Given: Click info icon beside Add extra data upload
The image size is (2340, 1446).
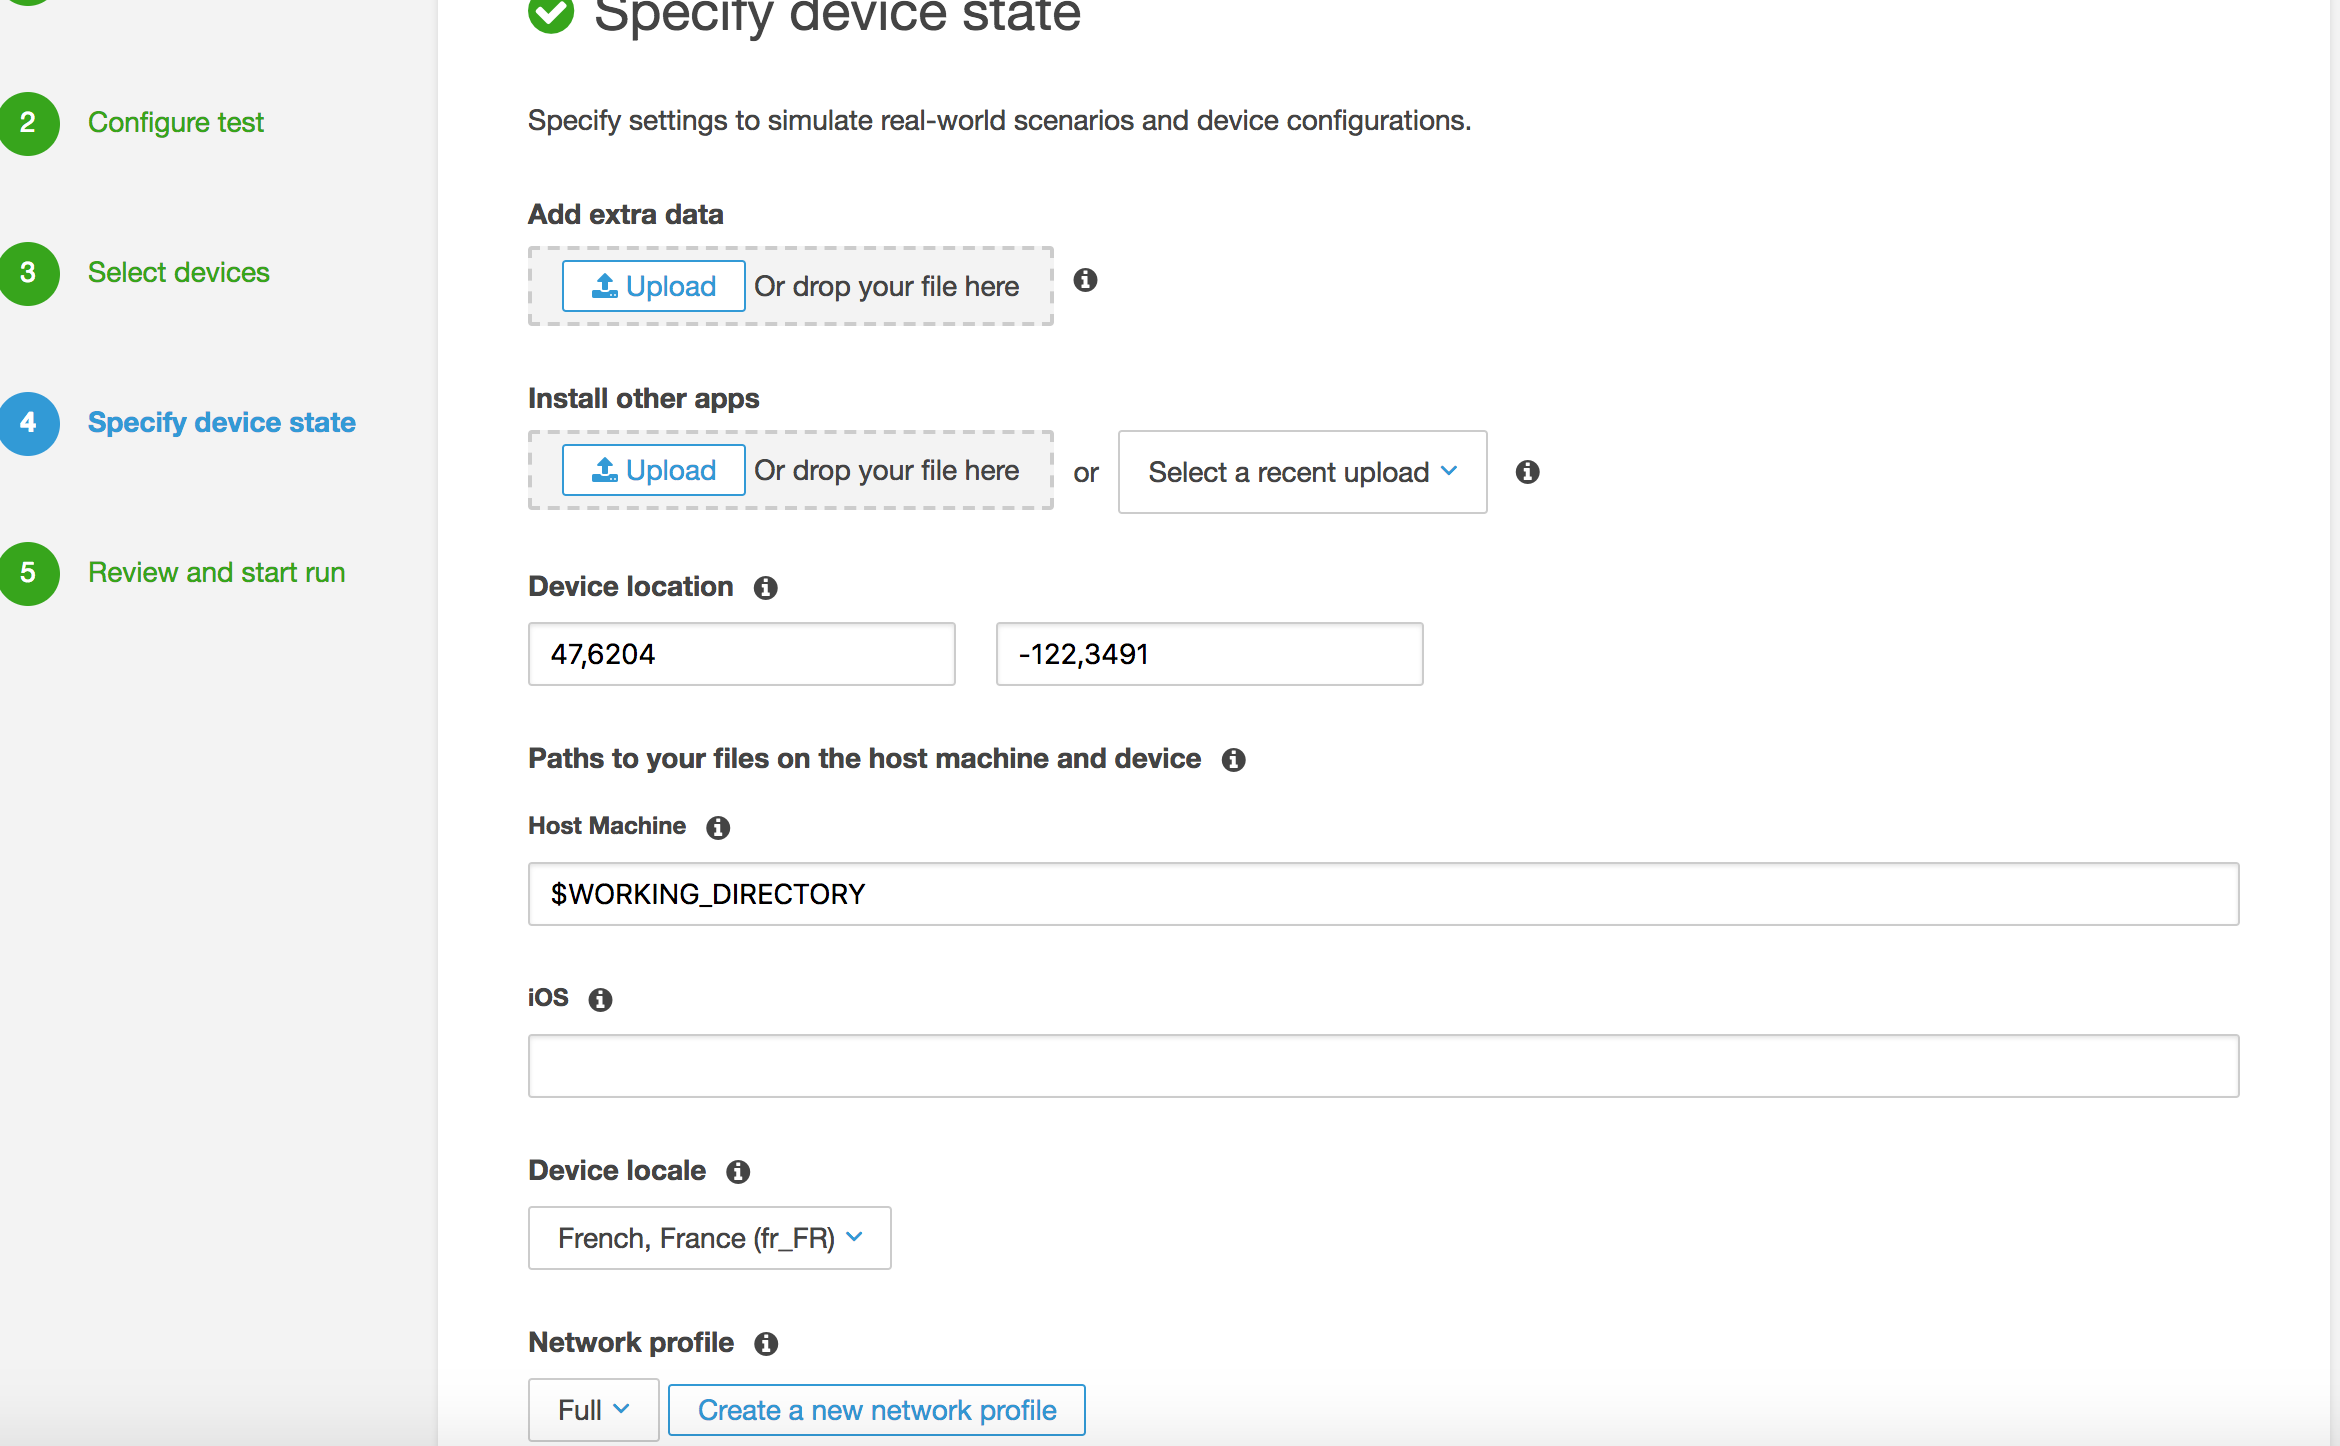Looking at the screenshot, I should click(x=1085, y=281).
